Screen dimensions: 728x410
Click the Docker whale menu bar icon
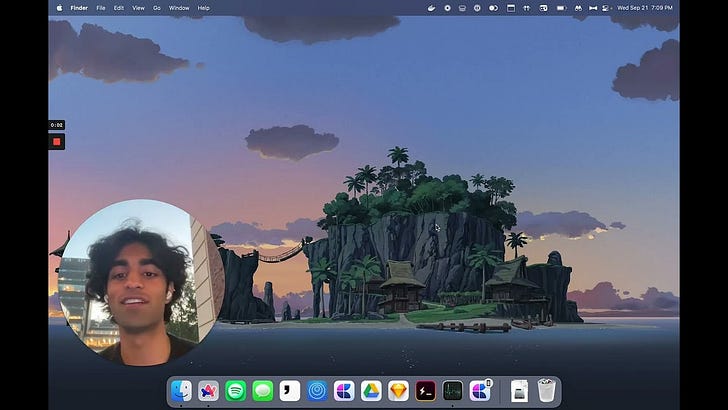431,8
